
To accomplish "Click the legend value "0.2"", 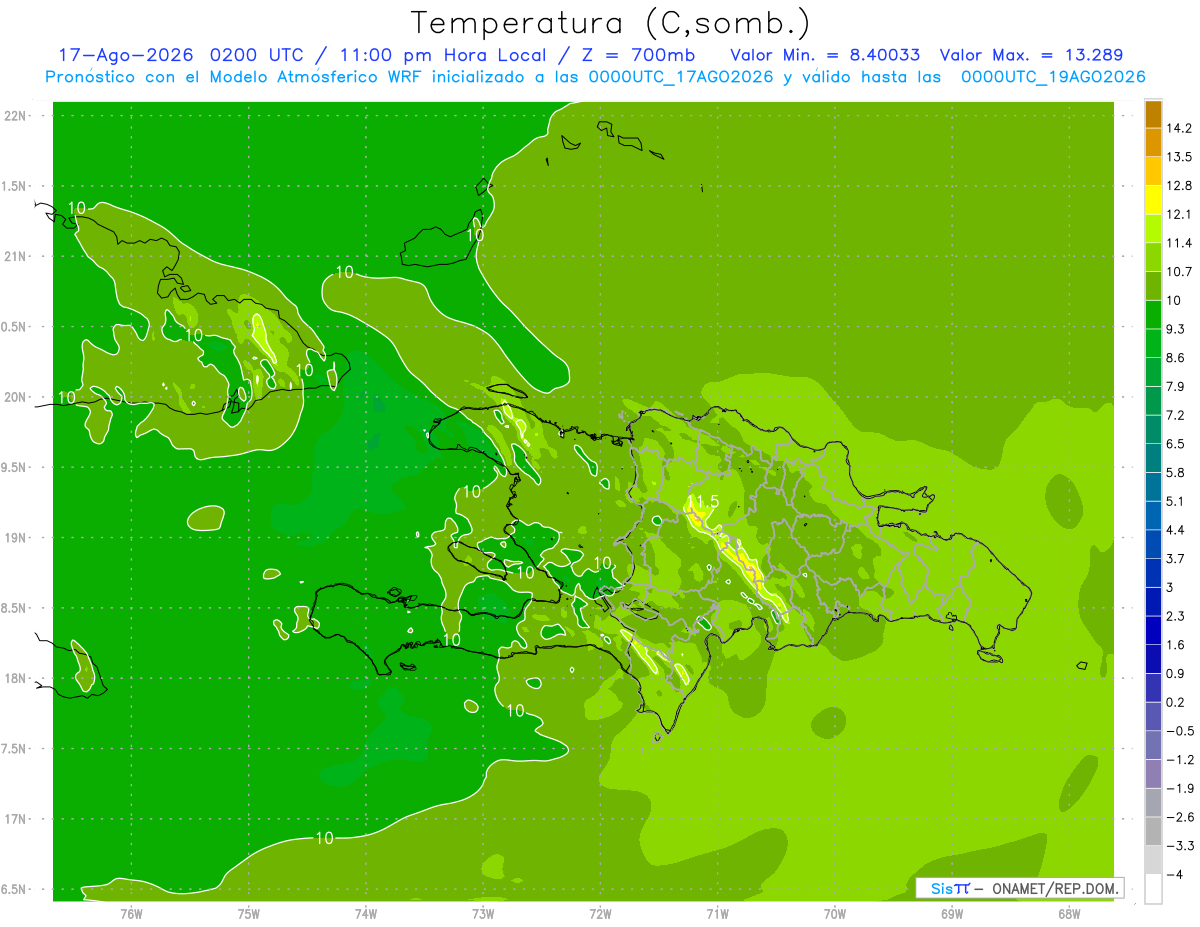I will (1176, 703).
